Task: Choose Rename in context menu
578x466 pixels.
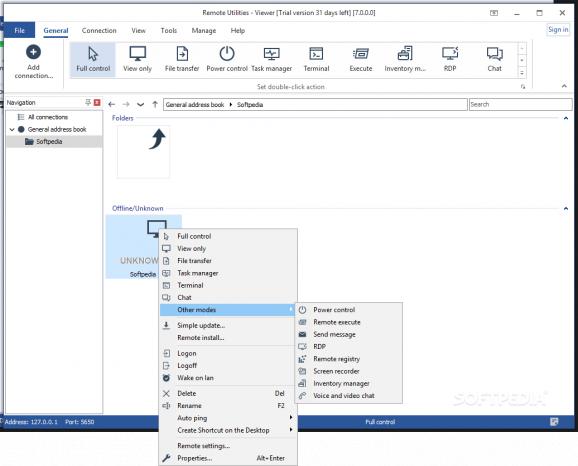Action: [228, 406]
